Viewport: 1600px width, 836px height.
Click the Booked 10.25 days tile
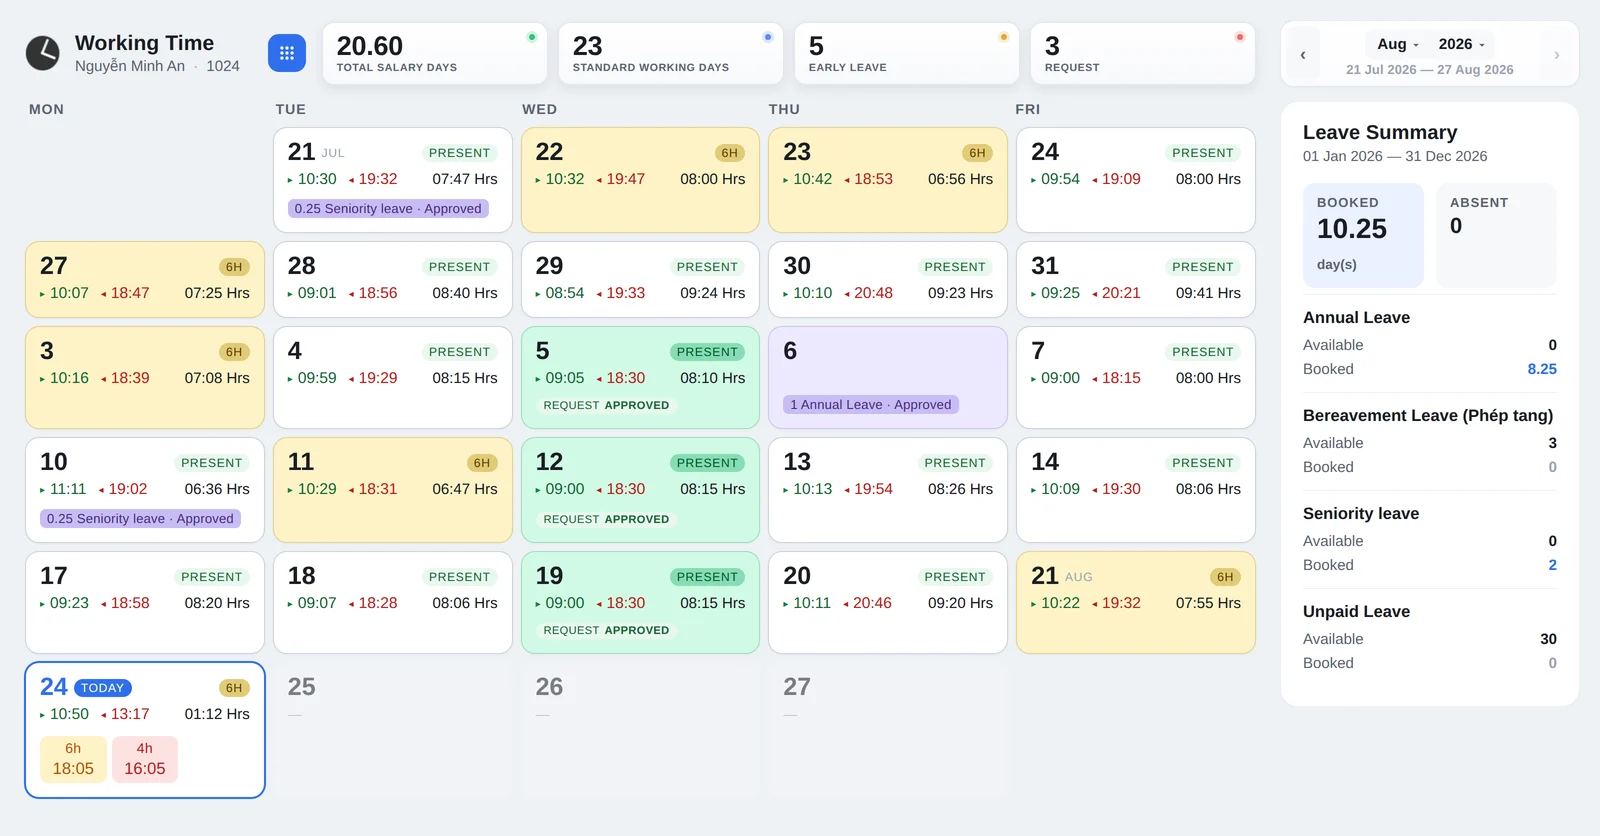coord(1363,236)
